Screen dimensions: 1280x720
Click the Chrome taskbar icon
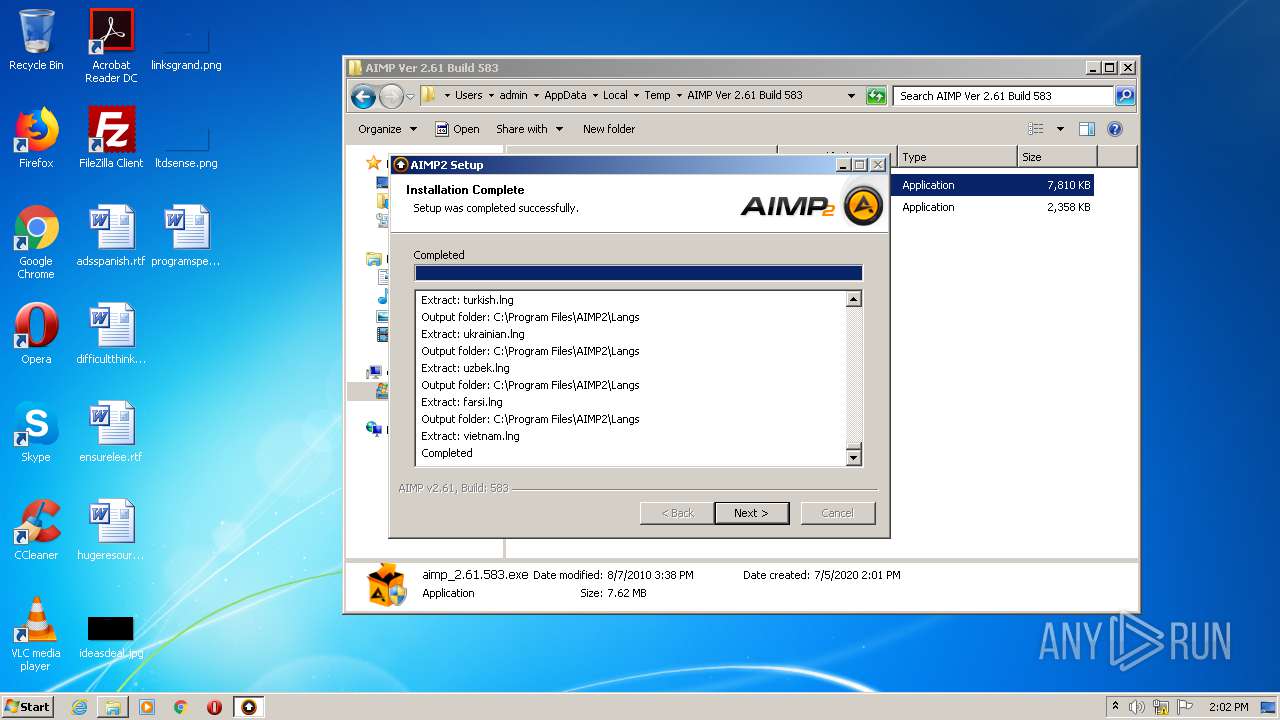(x=181, y=707)
